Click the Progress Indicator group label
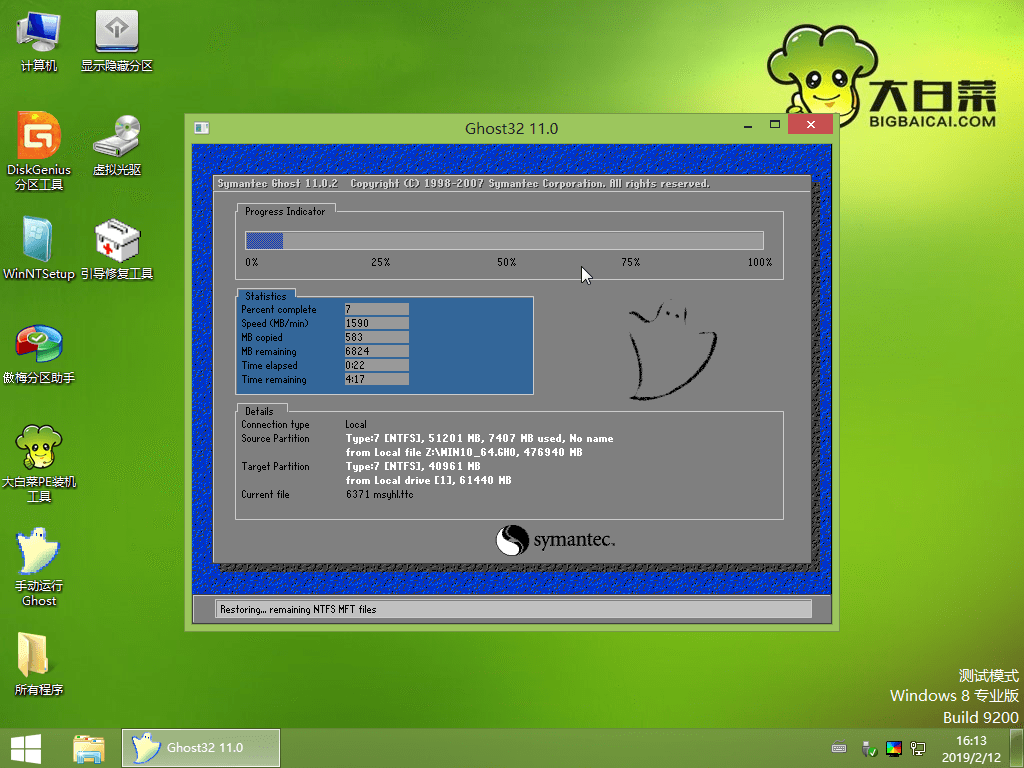Image resolution: width=1024 pixels, height=768 pixels. tap(285, 212)
